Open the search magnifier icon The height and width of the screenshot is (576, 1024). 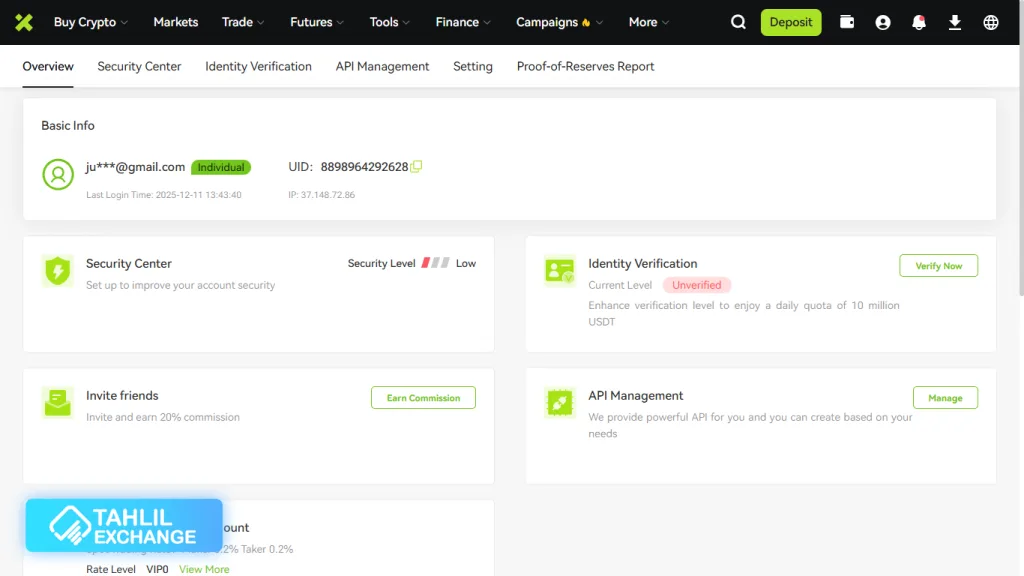tap(738, 22)
